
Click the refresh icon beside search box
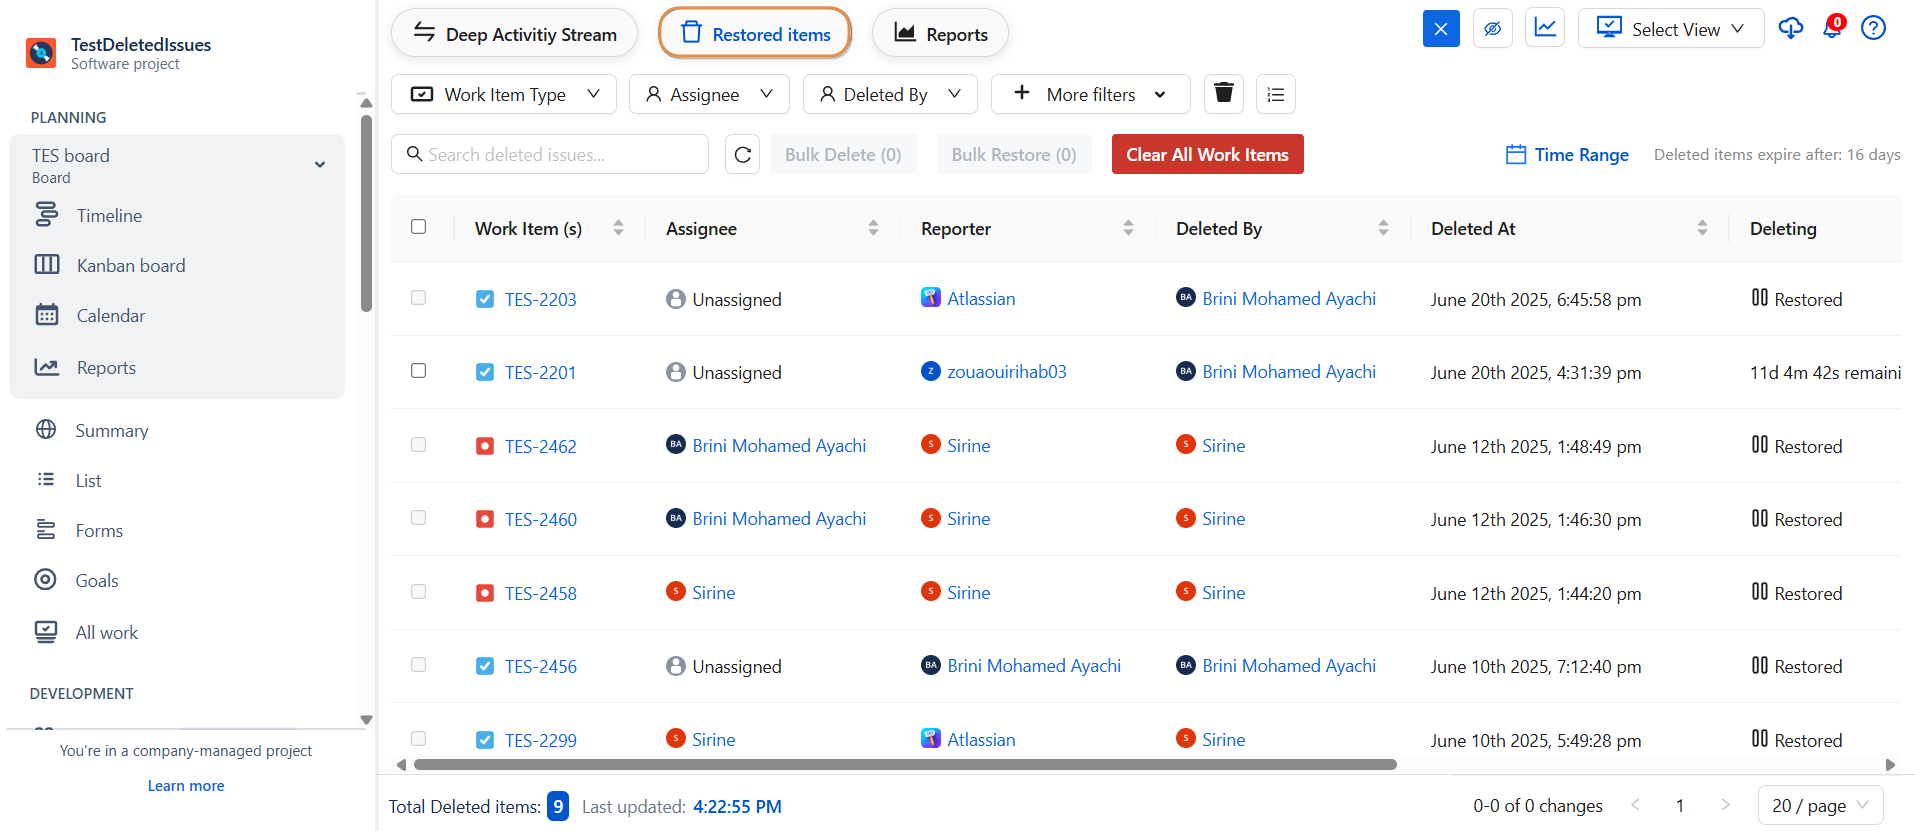742,155
